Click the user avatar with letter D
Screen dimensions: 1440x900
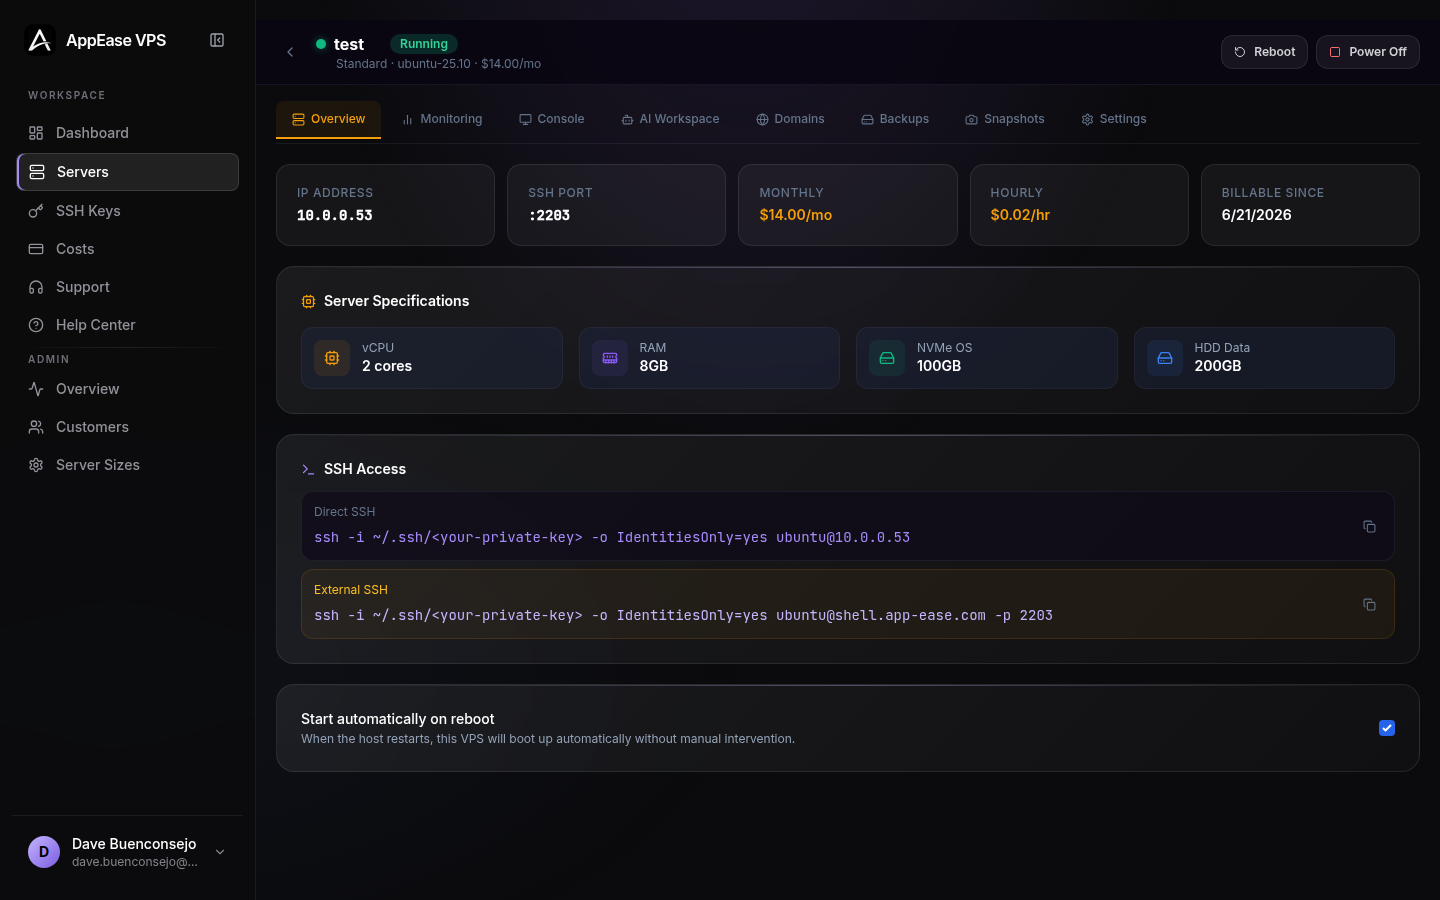tap(44, 852)
